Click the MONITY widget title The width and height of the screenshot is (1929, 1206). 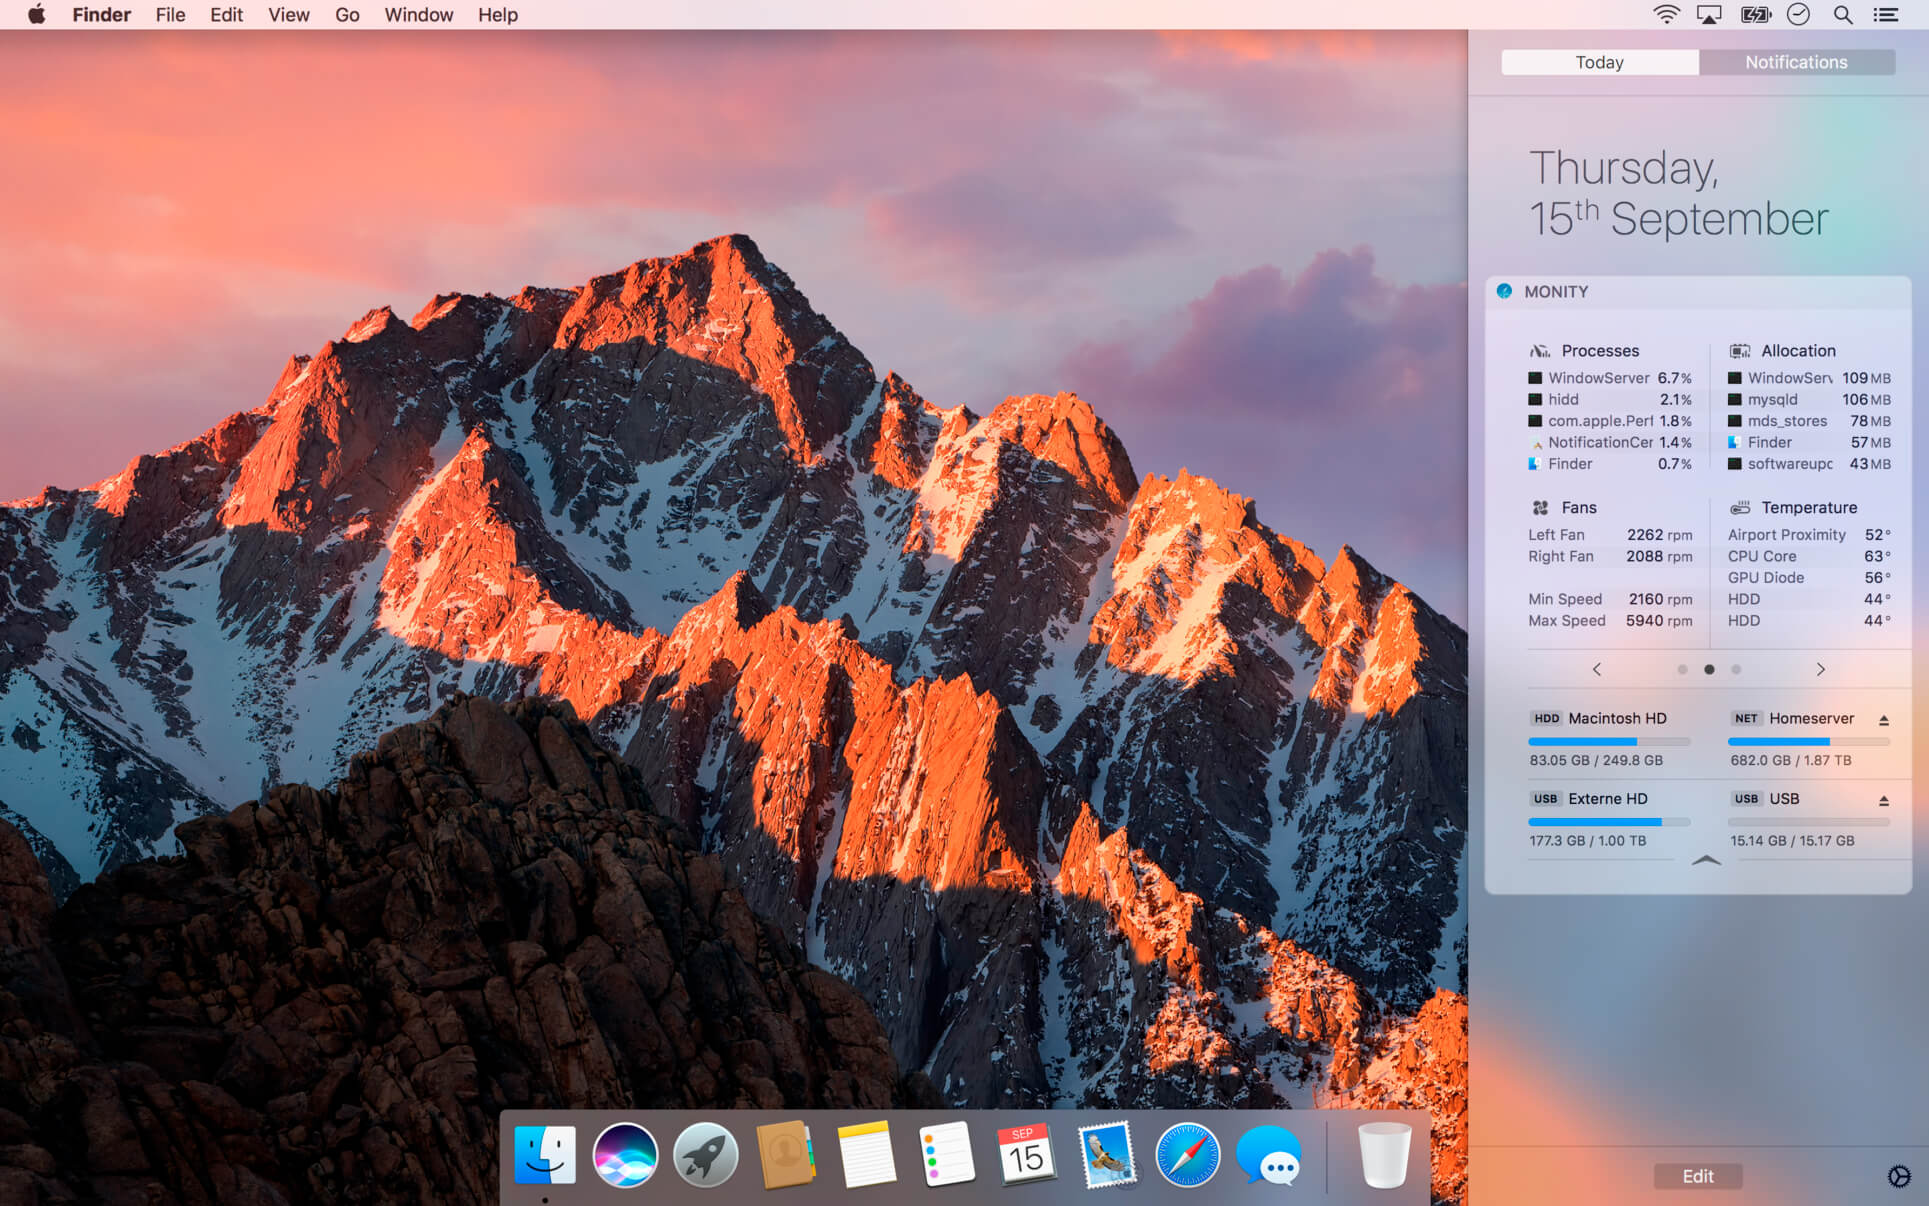coord(1556,291)
